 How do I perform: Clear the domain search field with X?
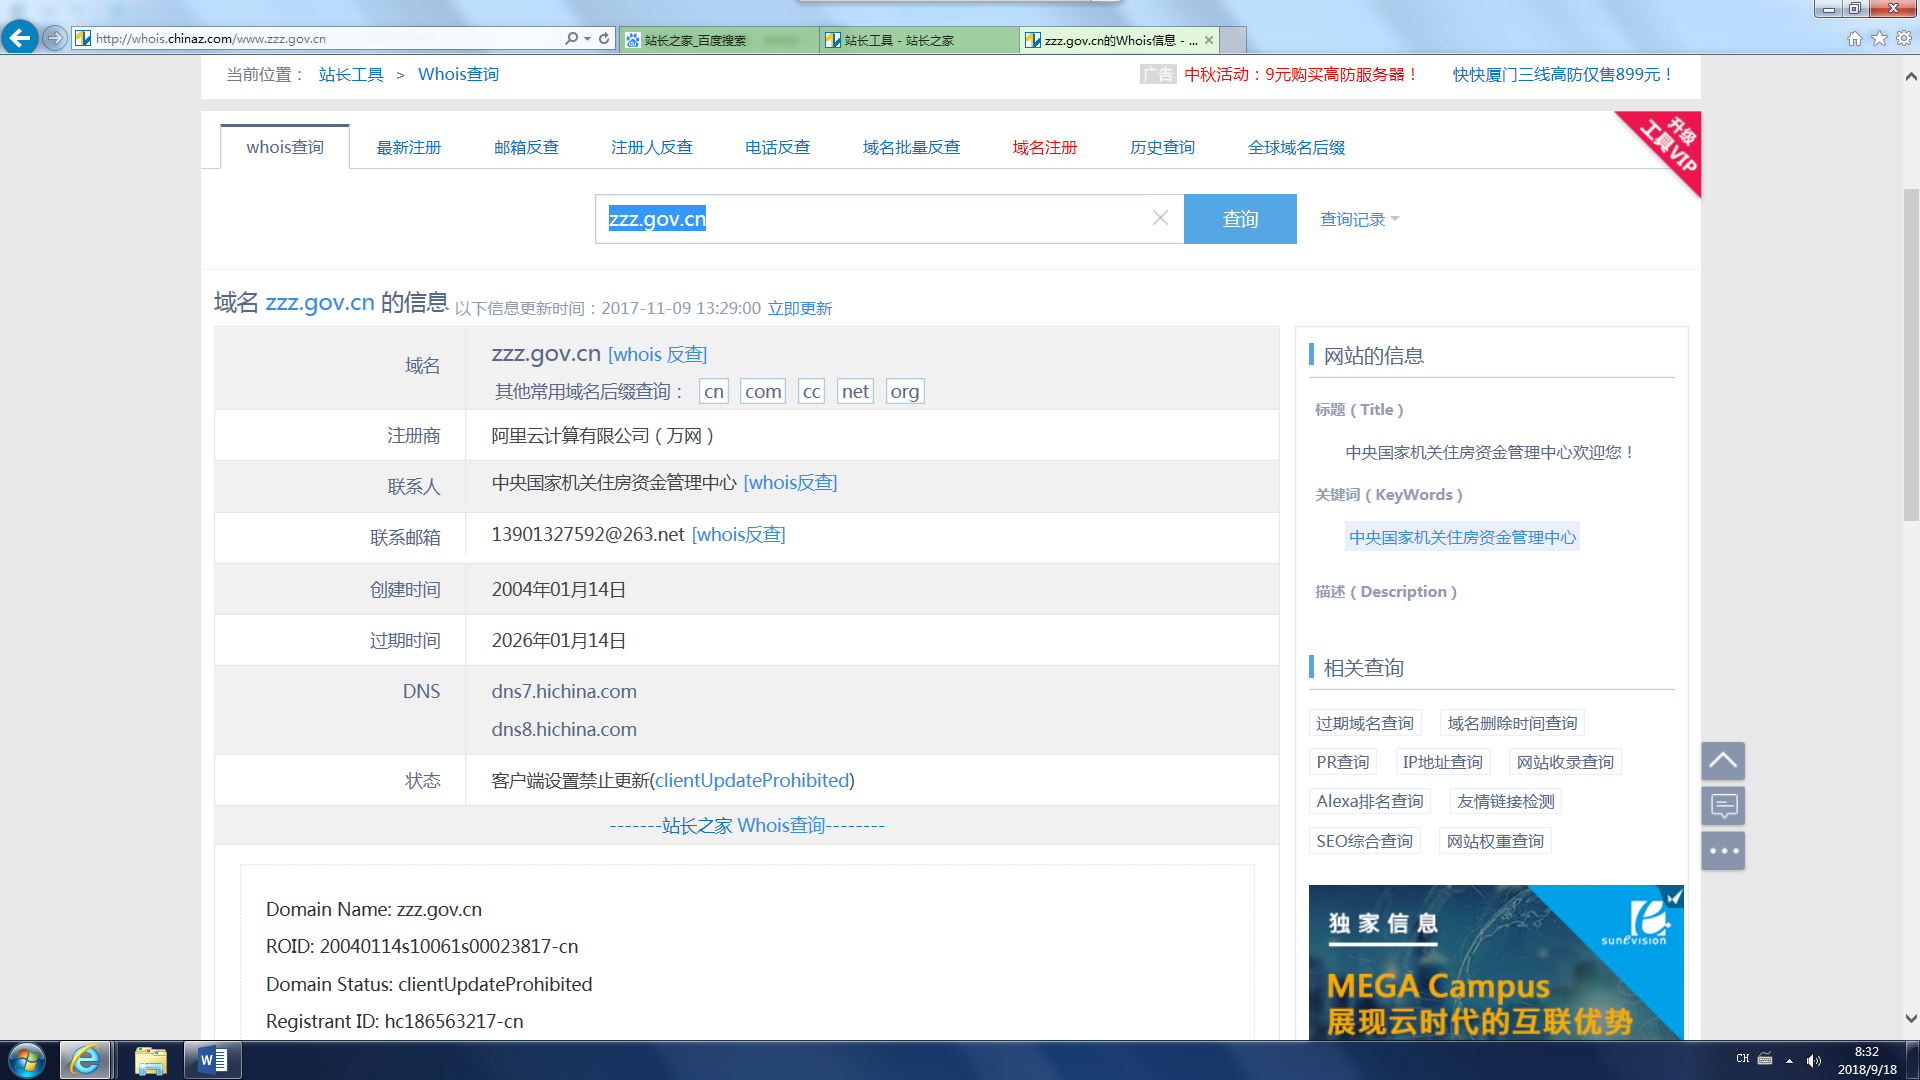[x=1160, y=218]
